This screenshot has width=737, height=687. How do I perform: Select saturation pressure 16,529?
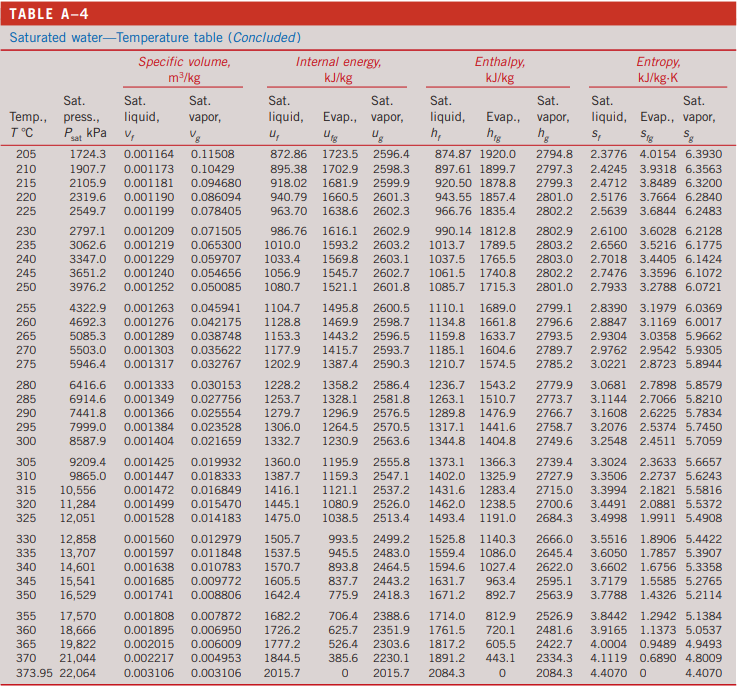pyautogui.click(x=78, y=595)
